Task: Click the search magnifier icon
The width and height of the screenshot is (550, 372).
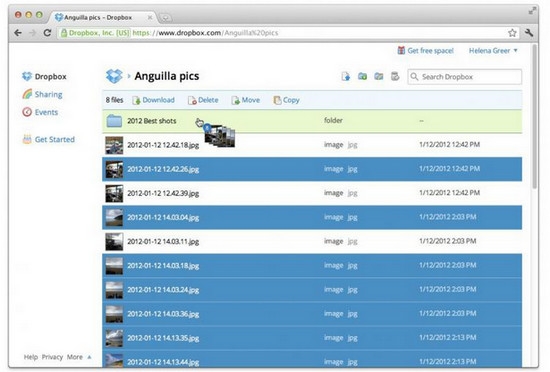Action: 414,76
